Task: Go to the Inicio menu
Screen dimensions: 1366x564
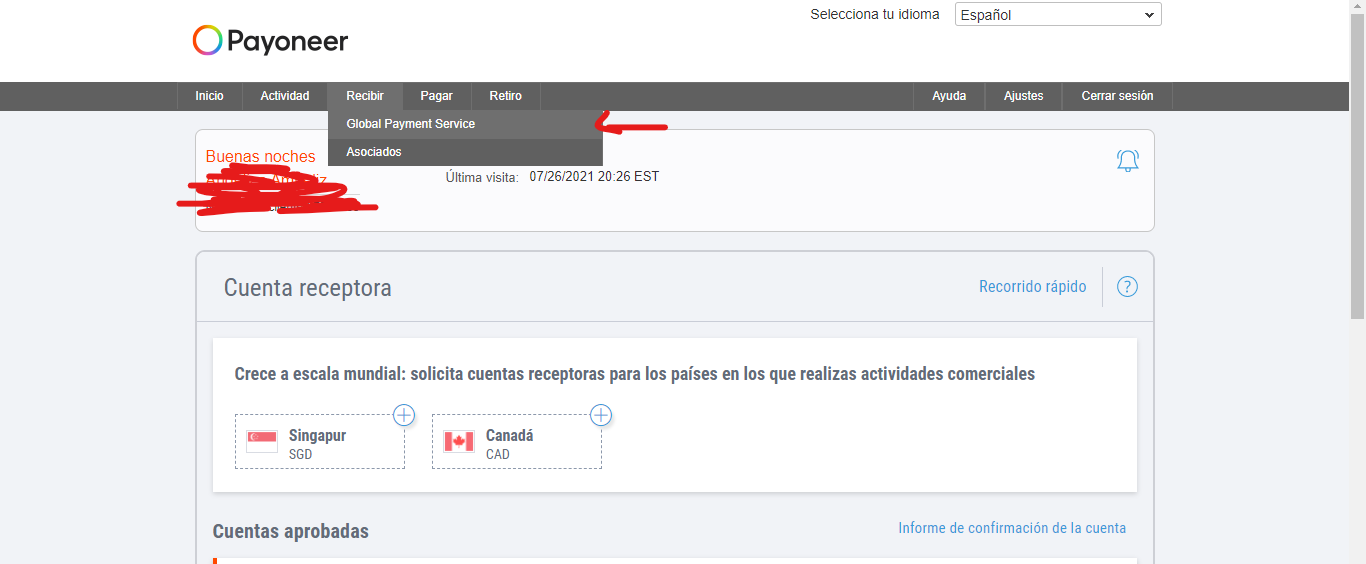Action: click(x=210, y=96)
